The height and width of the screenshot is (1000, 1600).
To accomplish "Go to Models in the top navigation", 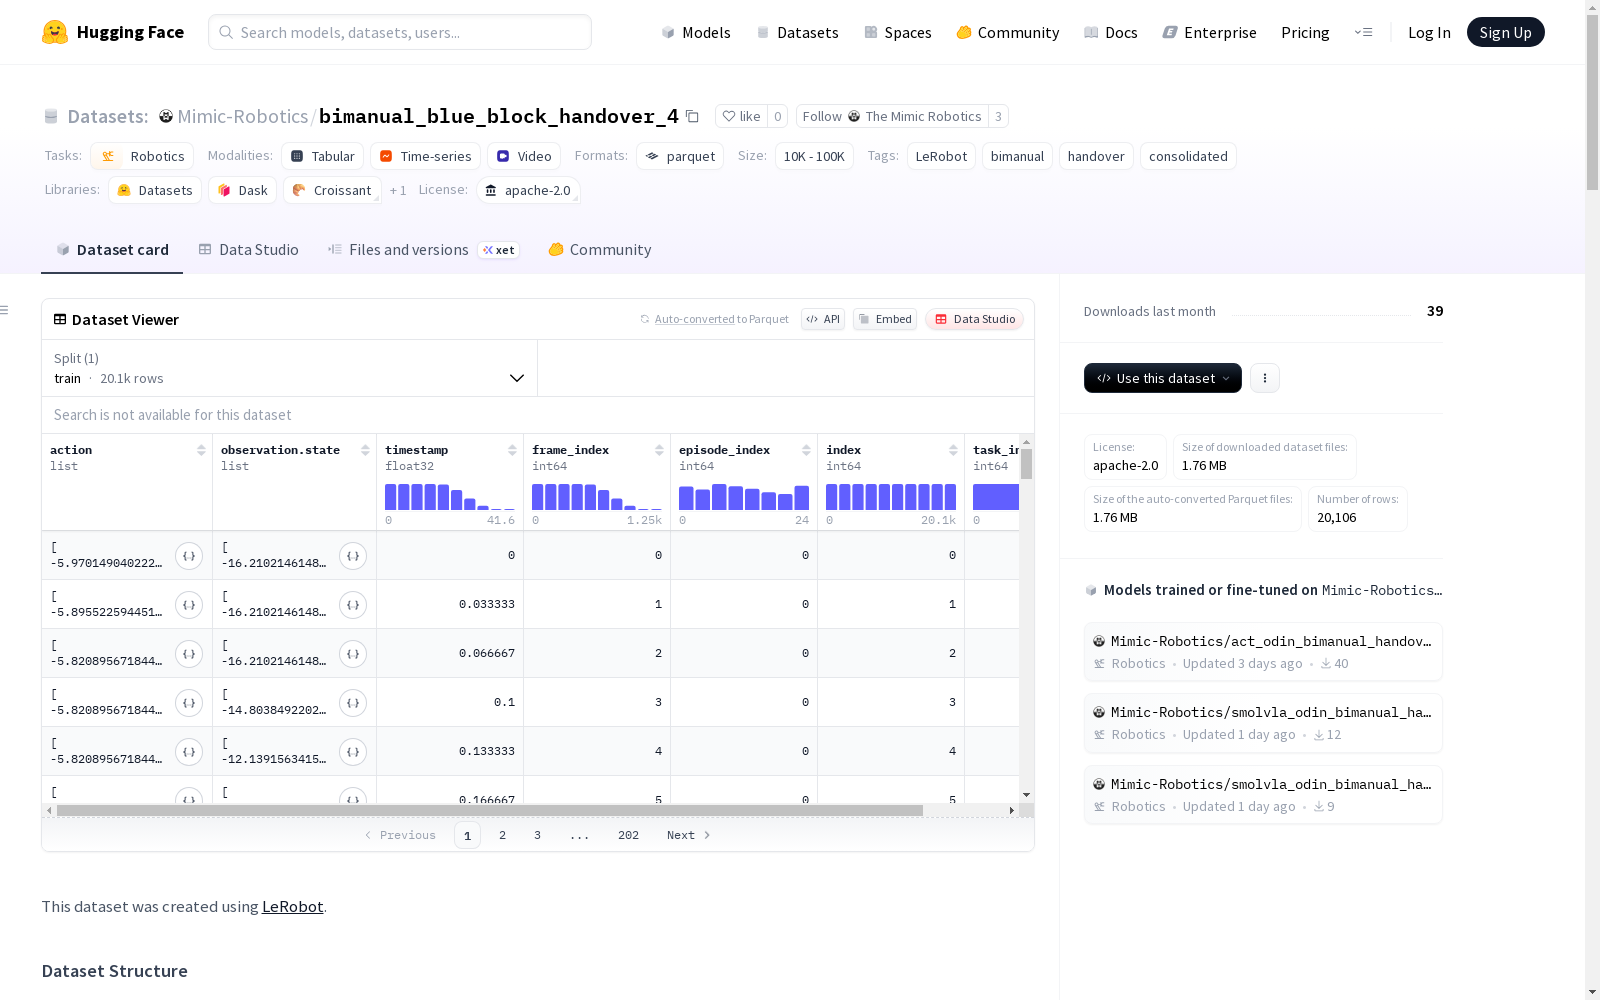I will tap(696, 32).
